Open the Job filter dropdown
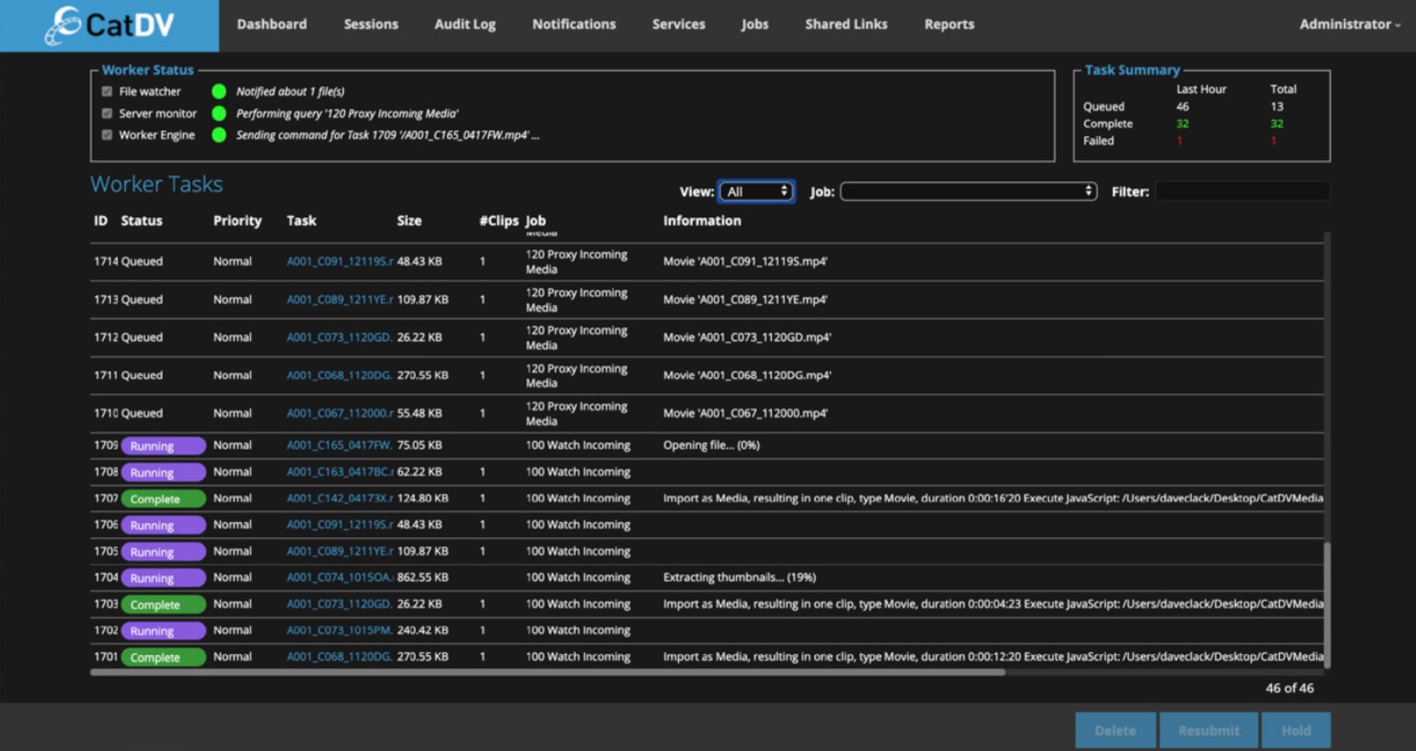 click(x=968, y=191)
